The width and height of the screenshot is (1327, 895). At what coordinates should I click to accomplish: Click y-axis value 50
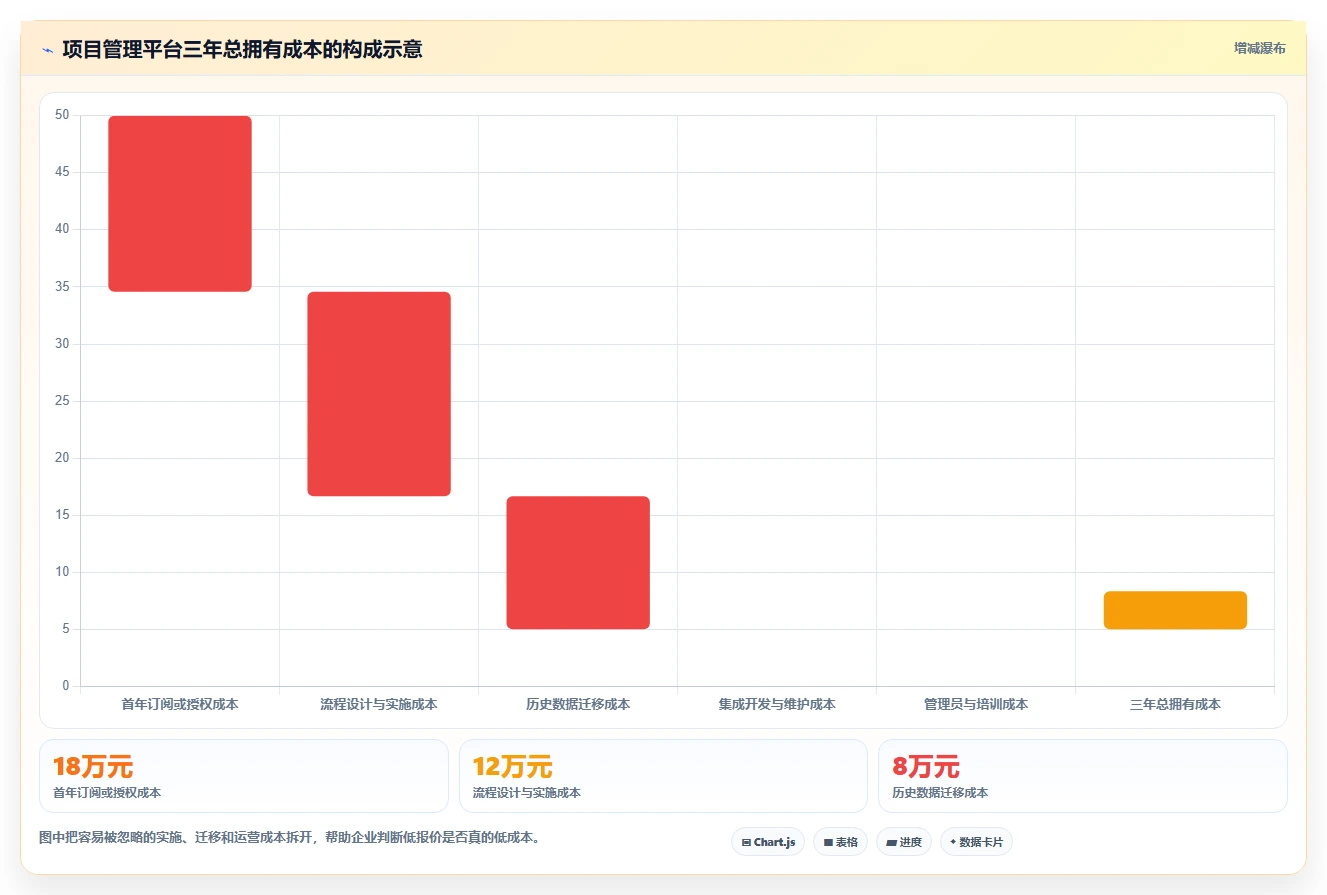point(62,115)
